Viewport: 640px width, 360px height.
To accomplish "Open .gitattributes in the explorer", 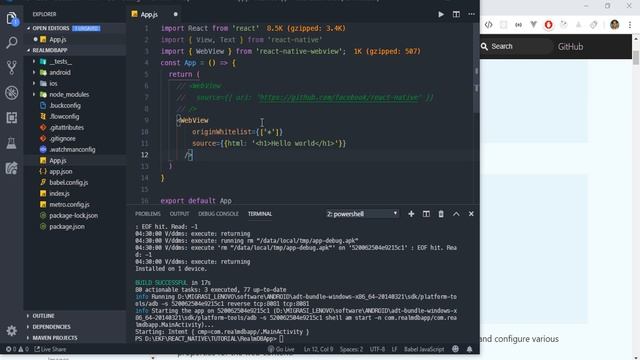I will tap(75, 127).
